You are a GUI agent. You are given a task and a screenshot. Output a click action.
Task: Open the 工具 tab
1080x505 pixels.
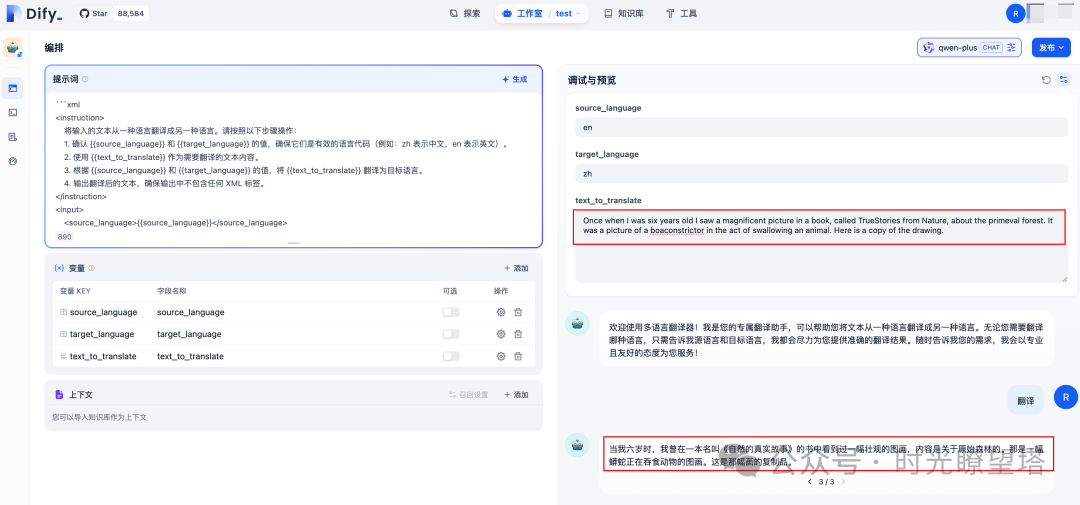pyautogui.click(x=681, y=13)
